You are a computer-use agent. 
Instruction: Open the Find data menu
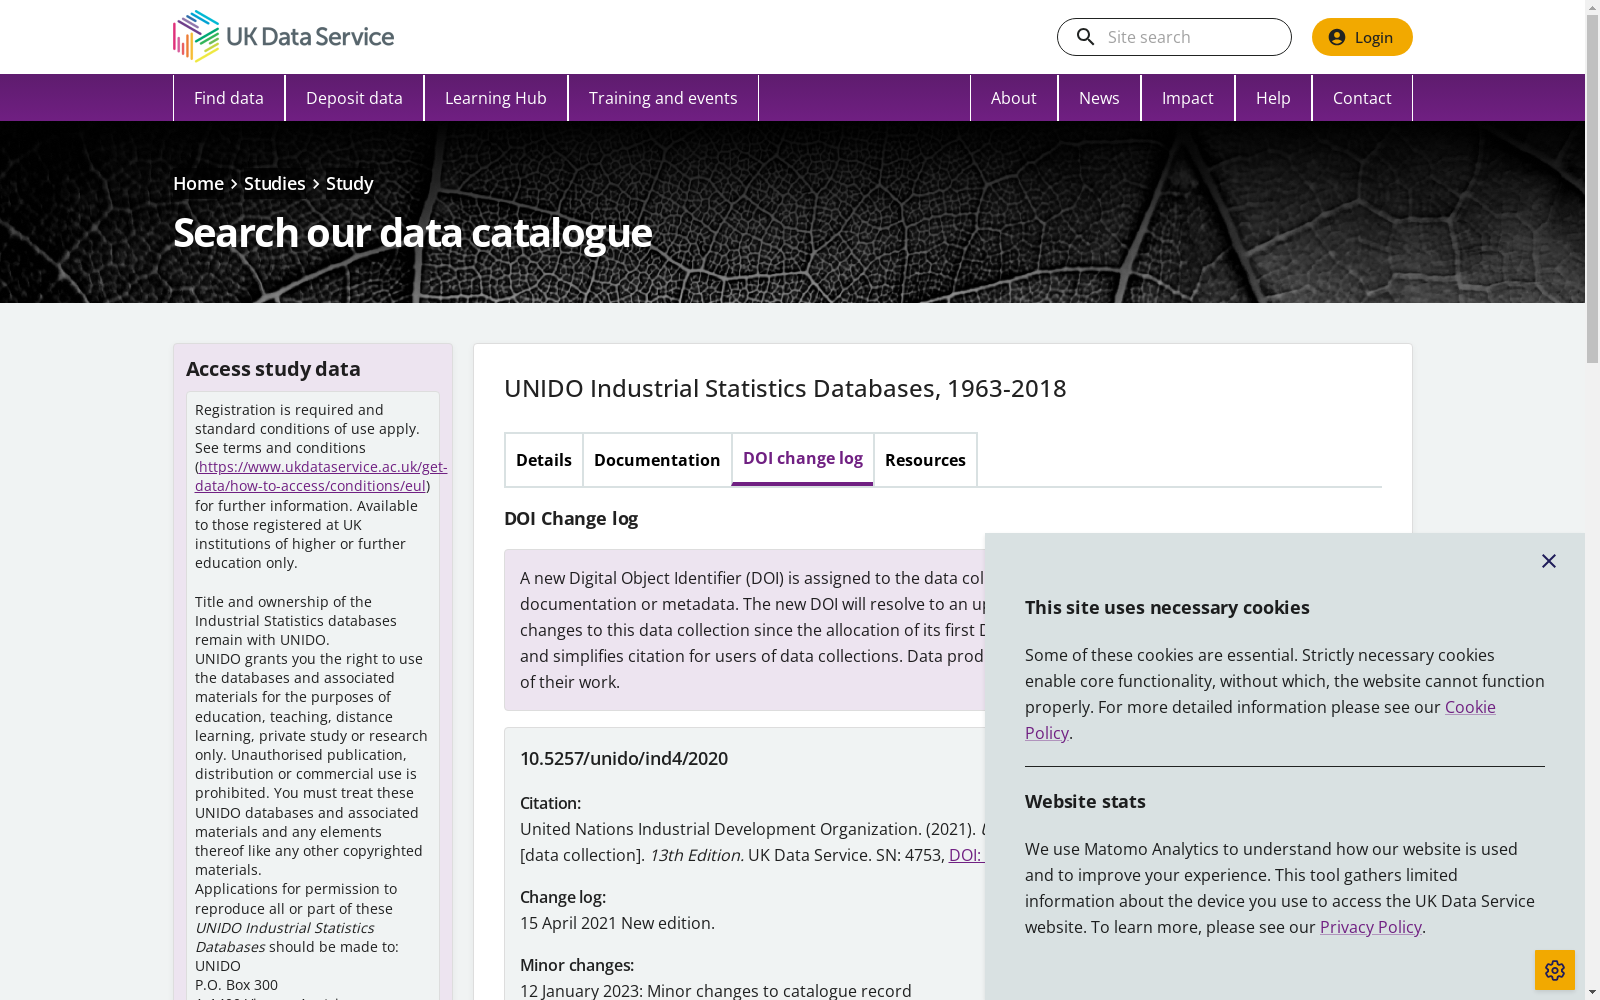(229, 98)
